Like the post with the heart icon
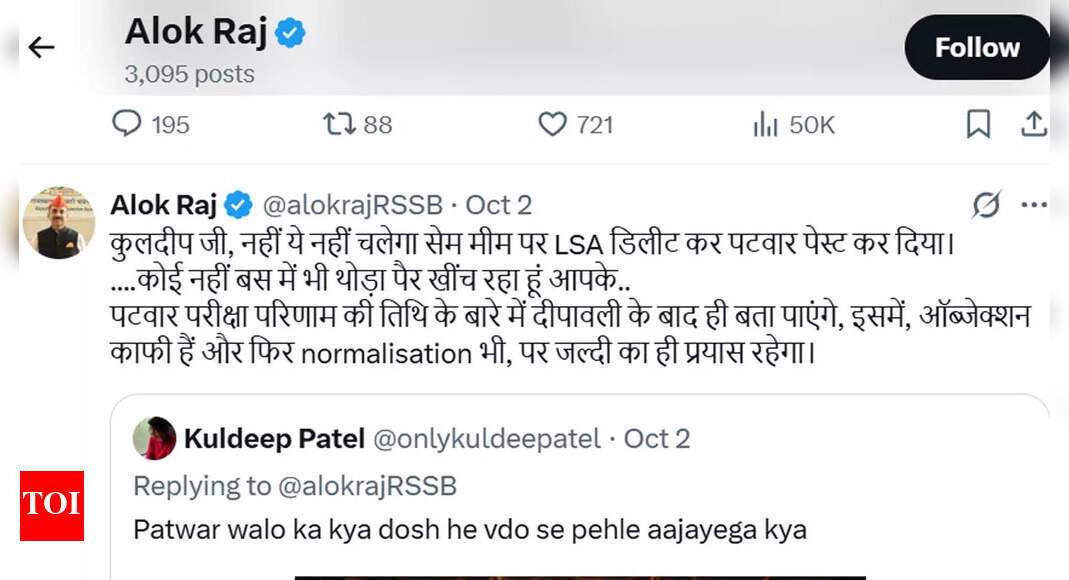This screenshot has height=580, width=1069. (x=552, y=124)
